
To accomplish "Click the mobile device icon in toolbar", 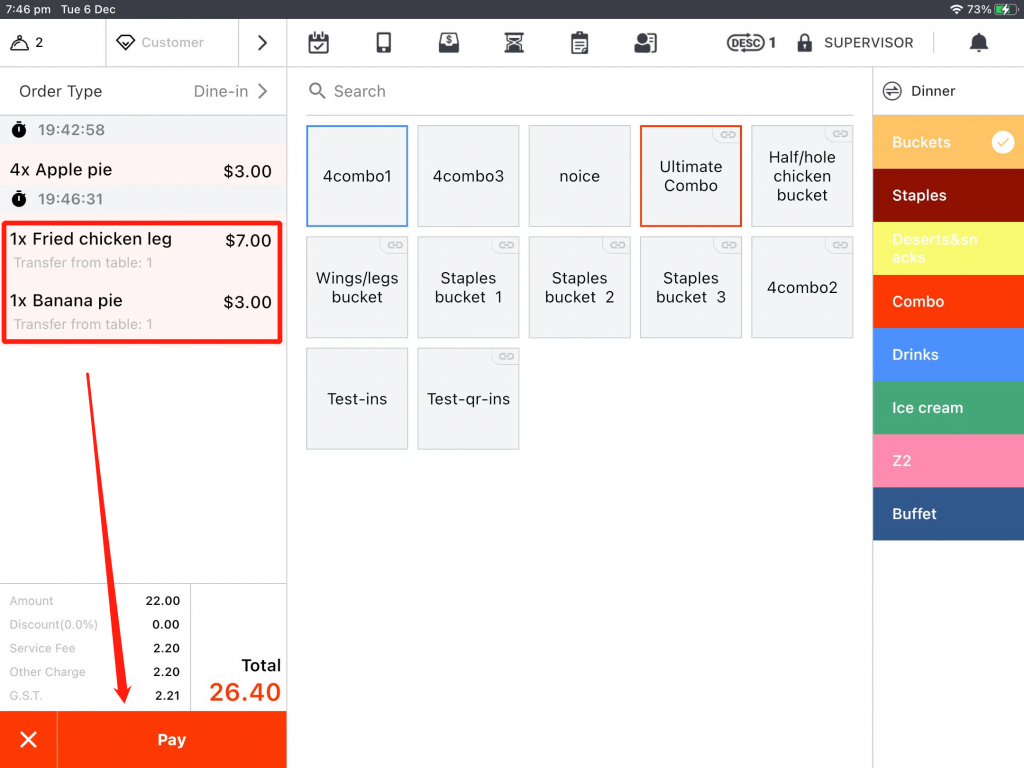I will click(383, 43).
